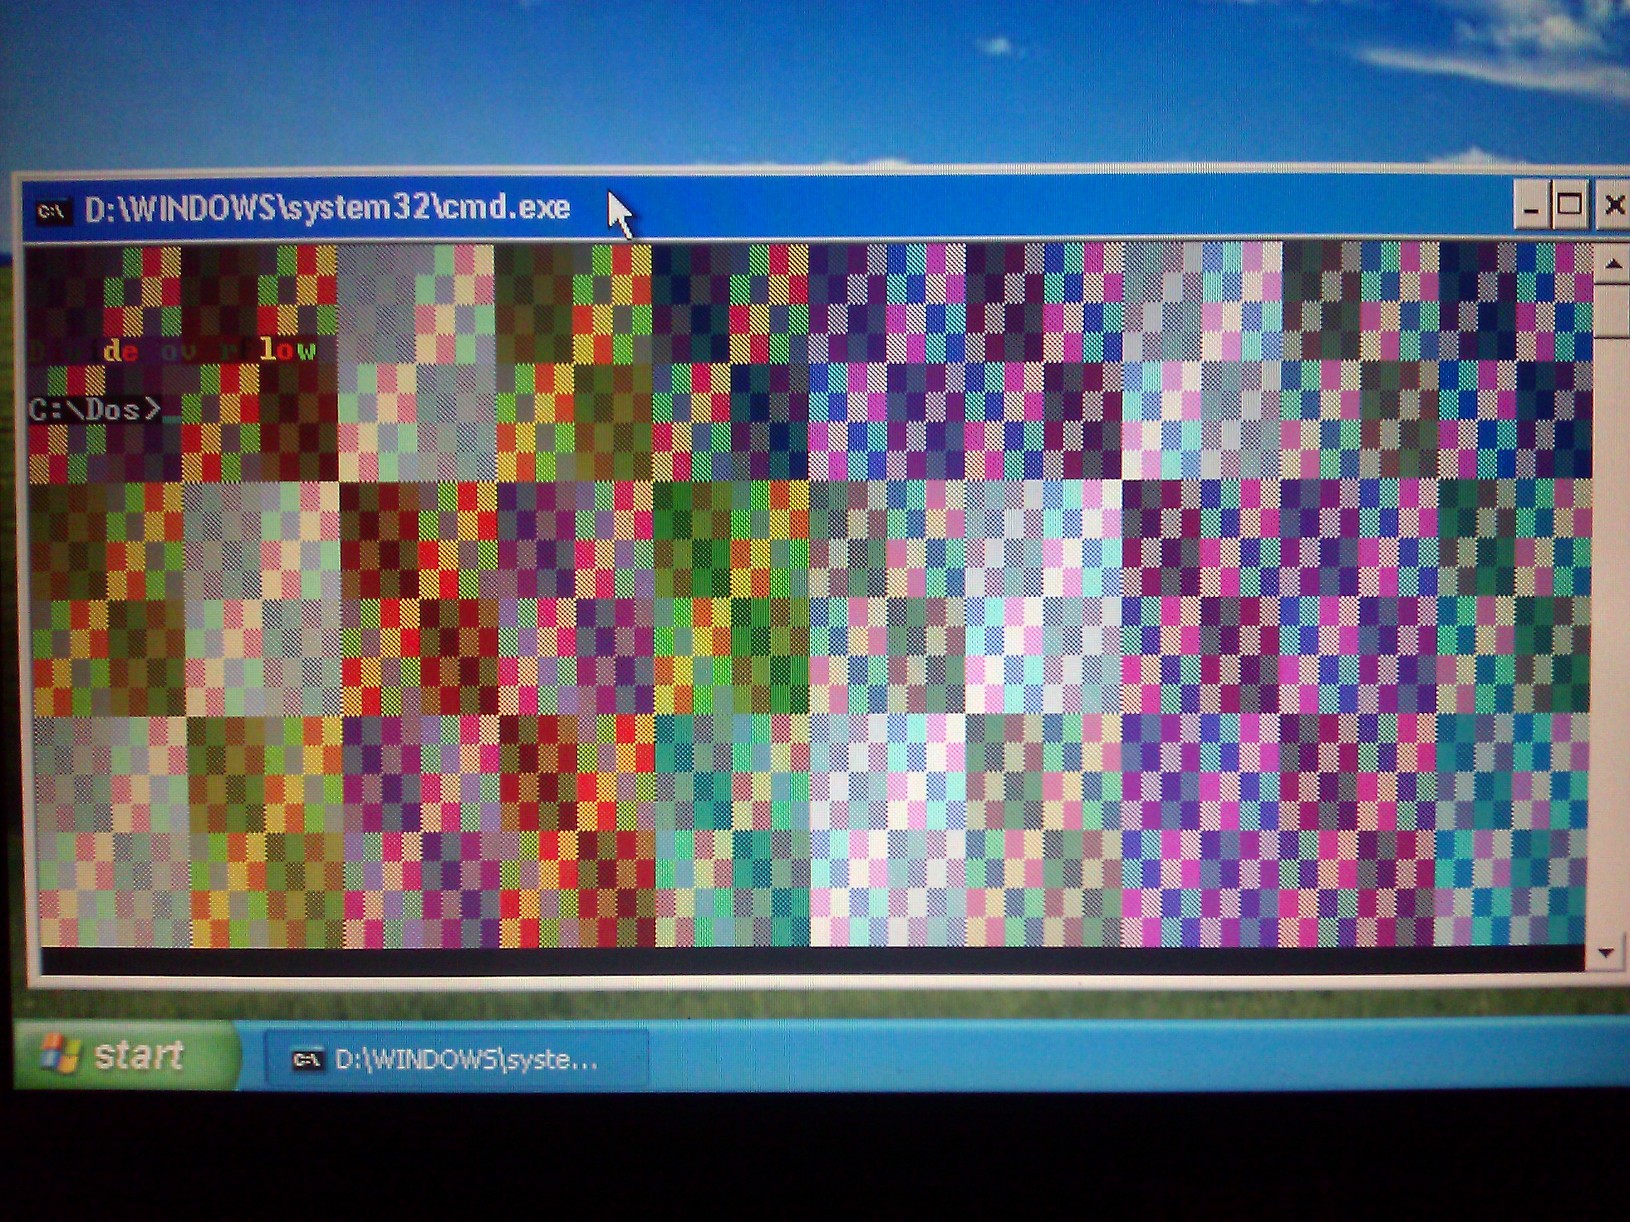Close the cmd.exe window

pos(1613,206)
